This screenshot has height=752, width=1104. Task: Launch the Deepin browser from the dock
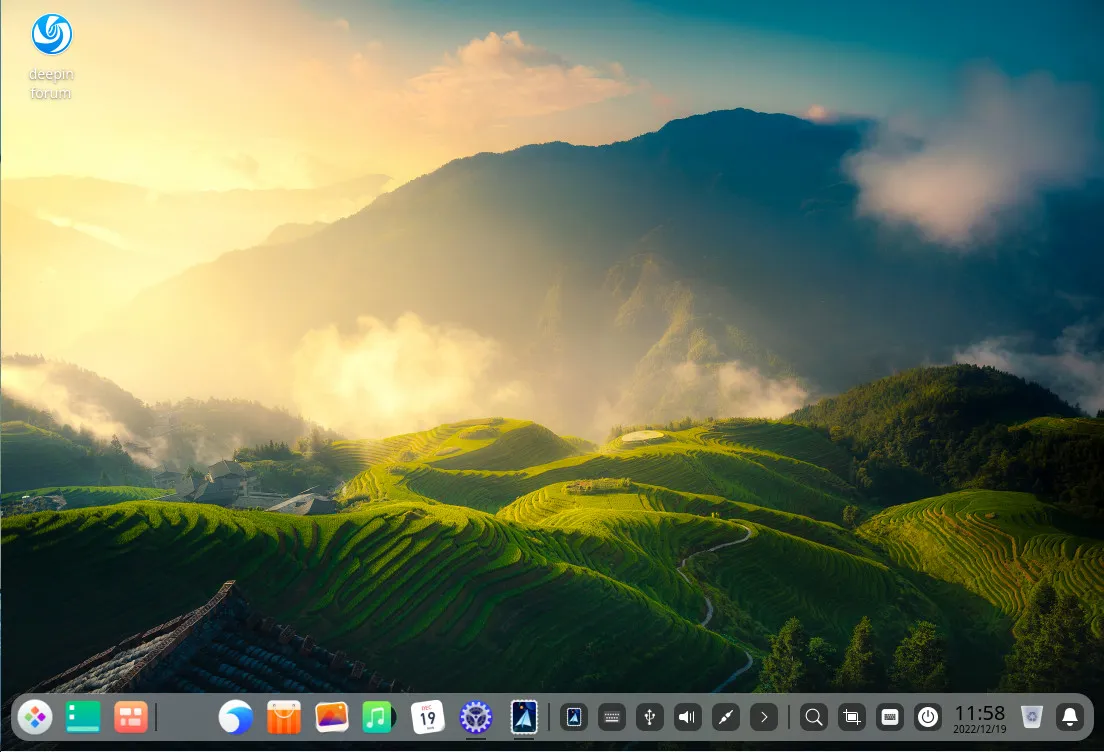236,717
